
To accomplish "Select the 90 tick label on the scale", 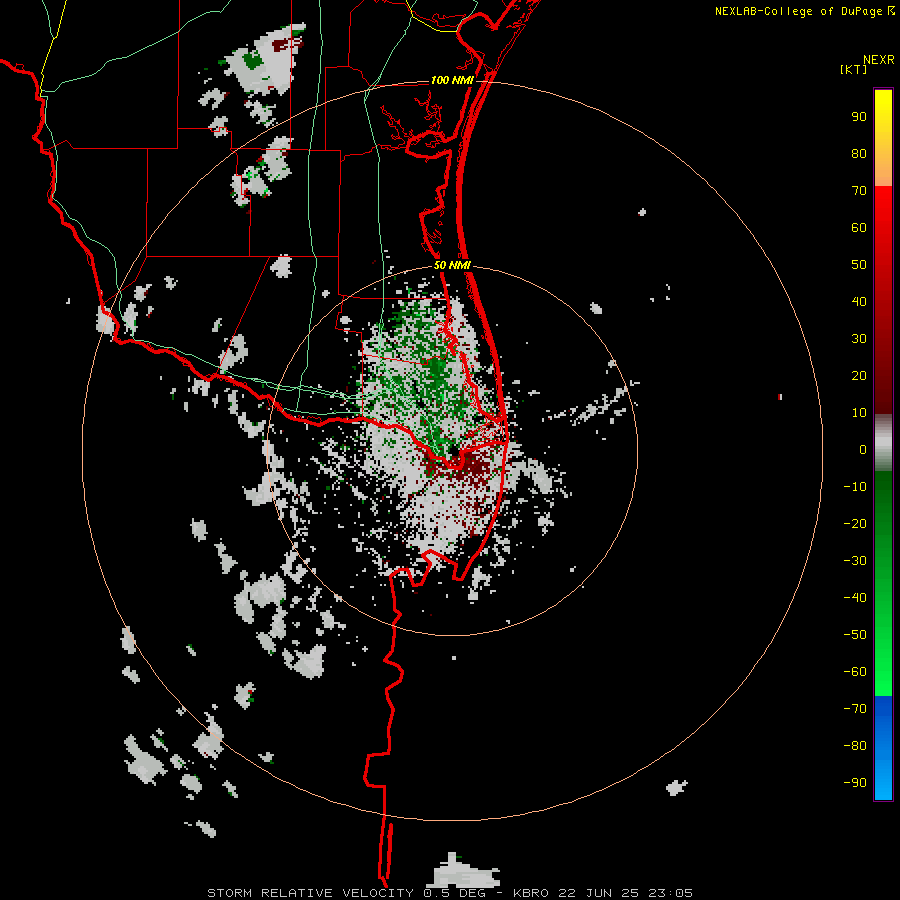I will click(859, 117).
